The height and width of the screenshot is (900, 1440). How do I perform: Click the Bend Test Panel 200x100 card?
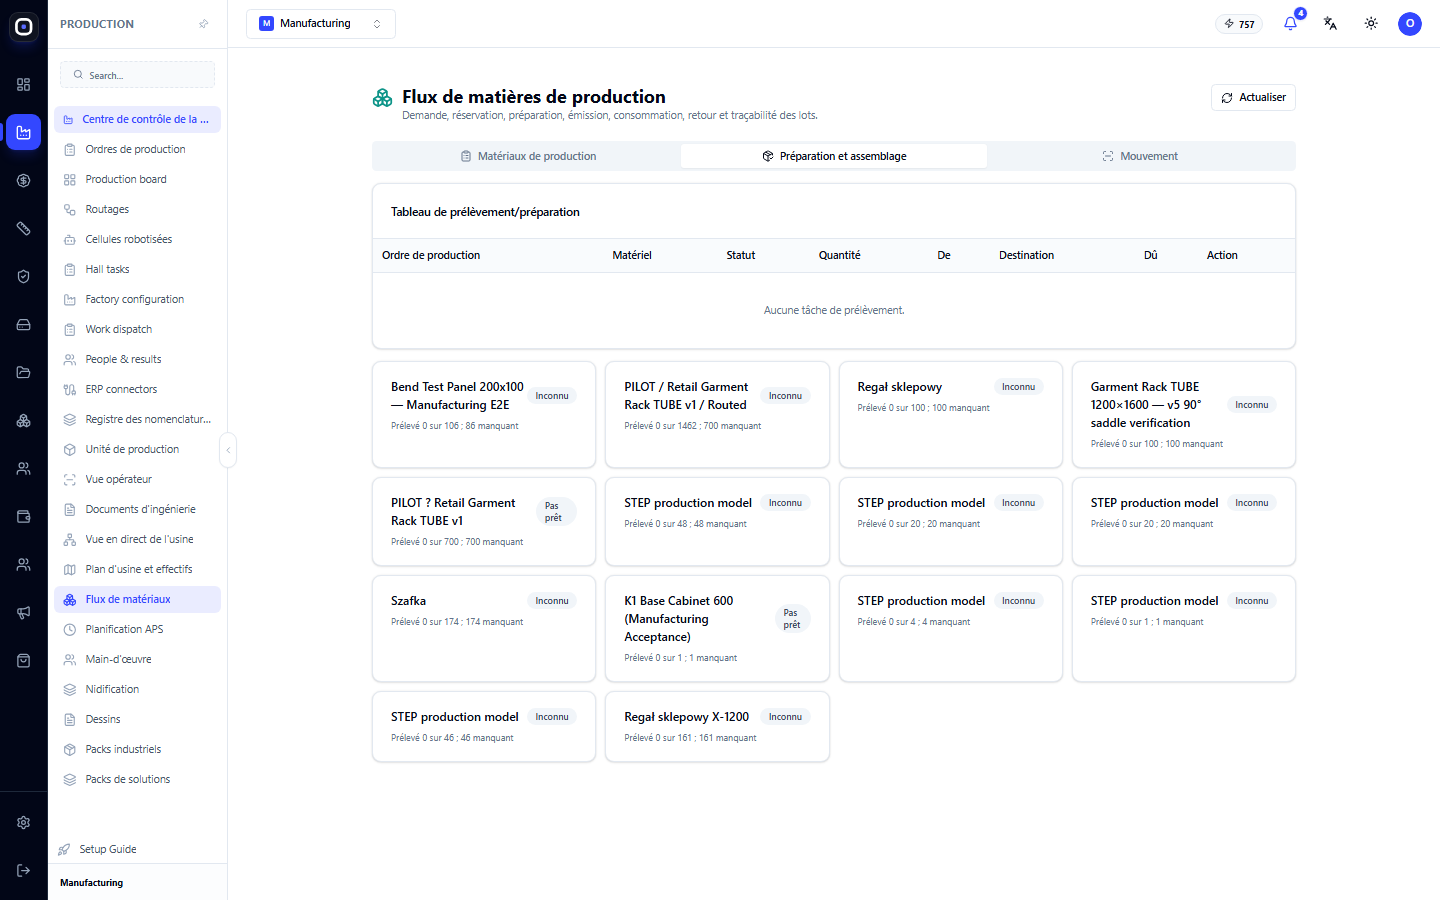(x=484, y=414)
